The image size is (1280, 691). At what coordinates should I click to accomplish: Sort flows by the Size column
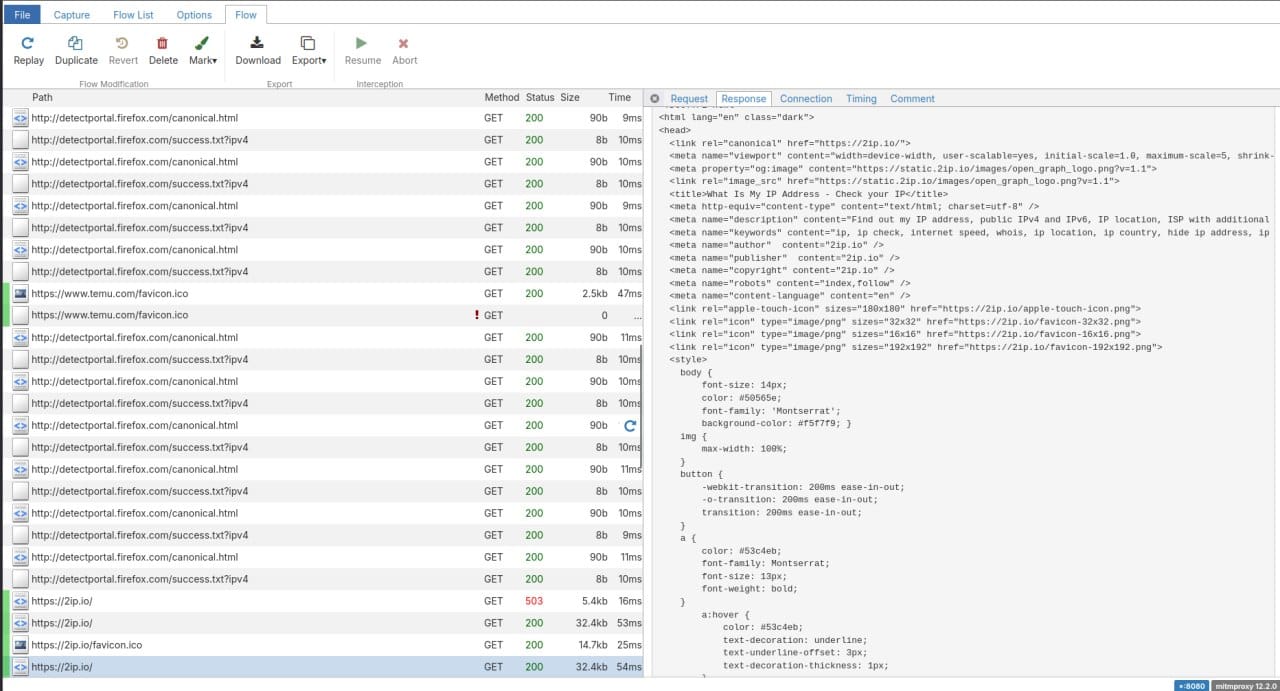pos(569,98)
